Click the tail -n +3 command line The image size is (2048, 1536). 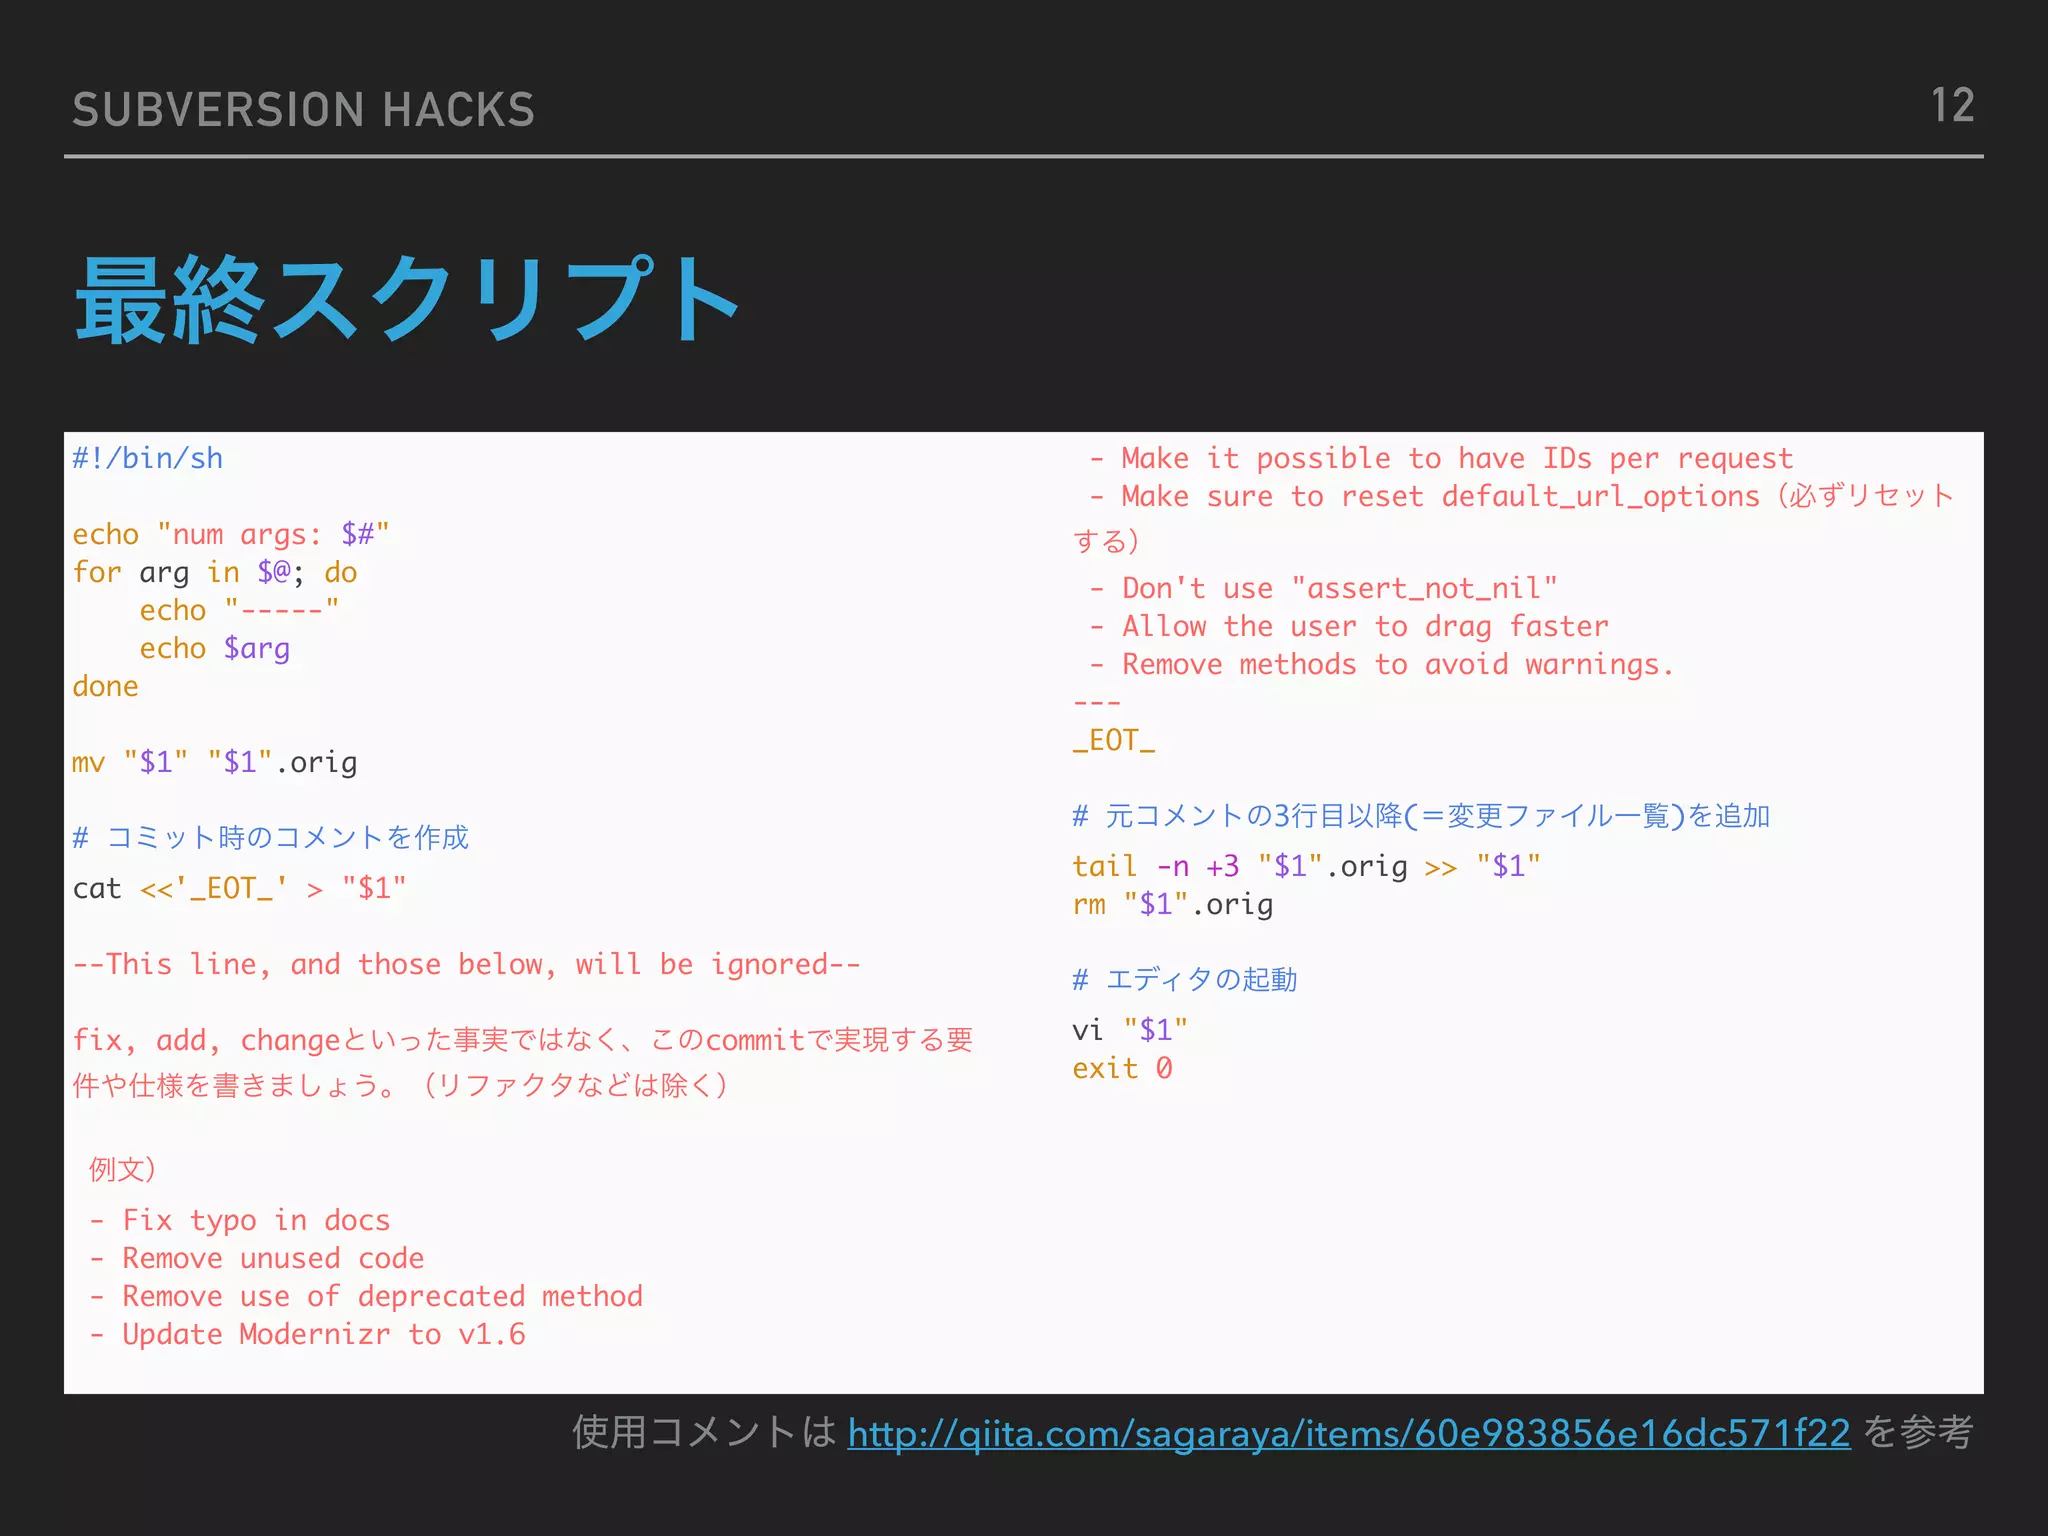point(1306,866)
